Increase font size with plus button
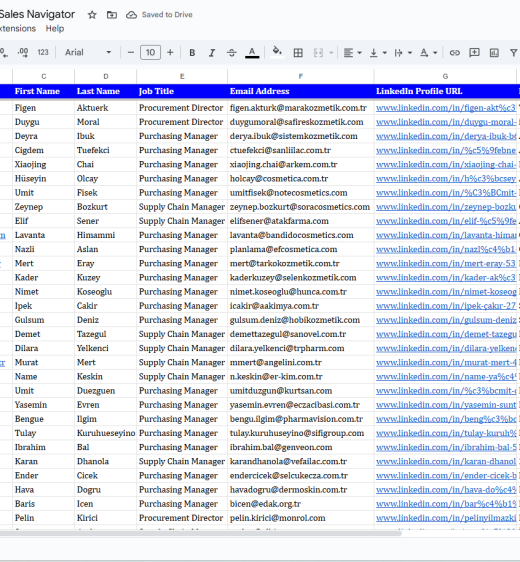The height and width of the screenshot is (562, 520). pos(170,53)
